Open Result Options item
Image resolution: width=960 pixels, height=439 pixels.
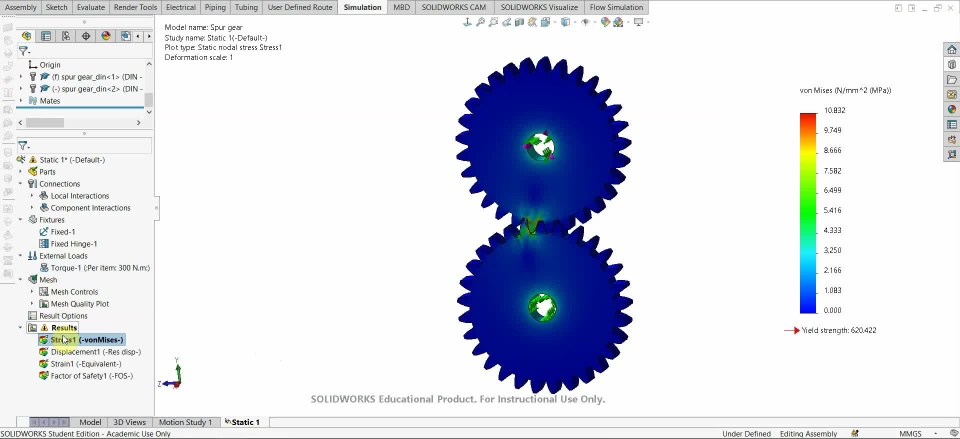click(58, 316)
